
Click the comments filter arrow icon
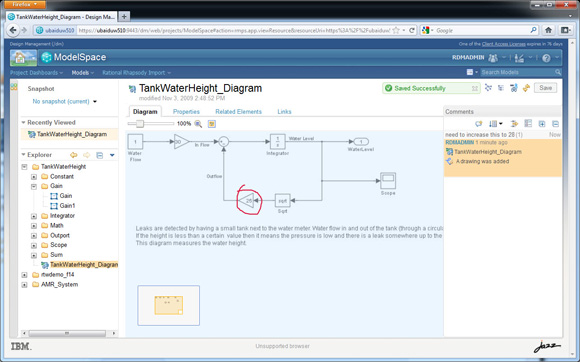(x=515, y=124)
